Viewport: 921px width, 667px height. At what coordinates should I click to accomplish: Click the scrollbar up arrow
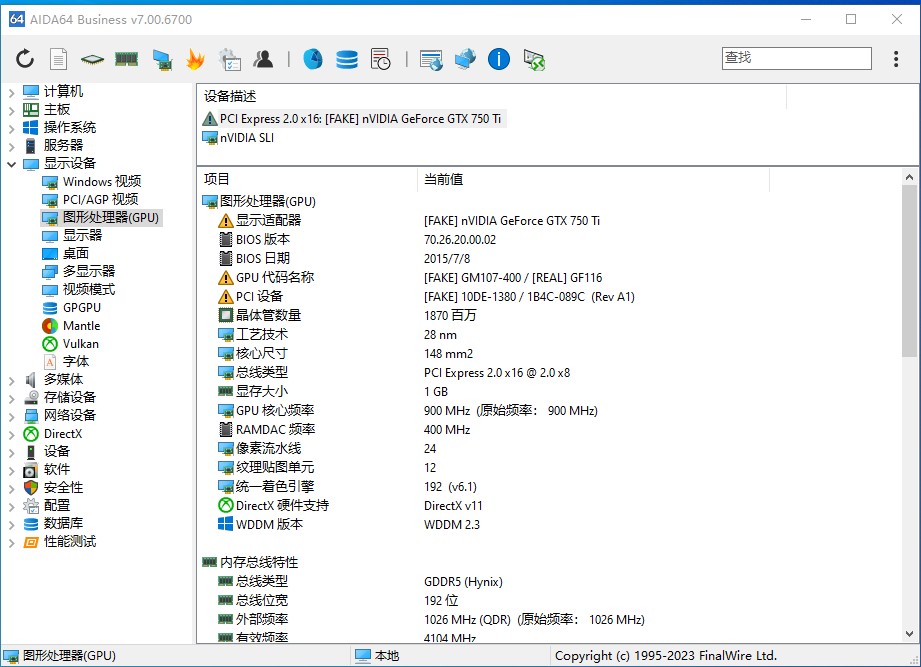pos(909,177)
